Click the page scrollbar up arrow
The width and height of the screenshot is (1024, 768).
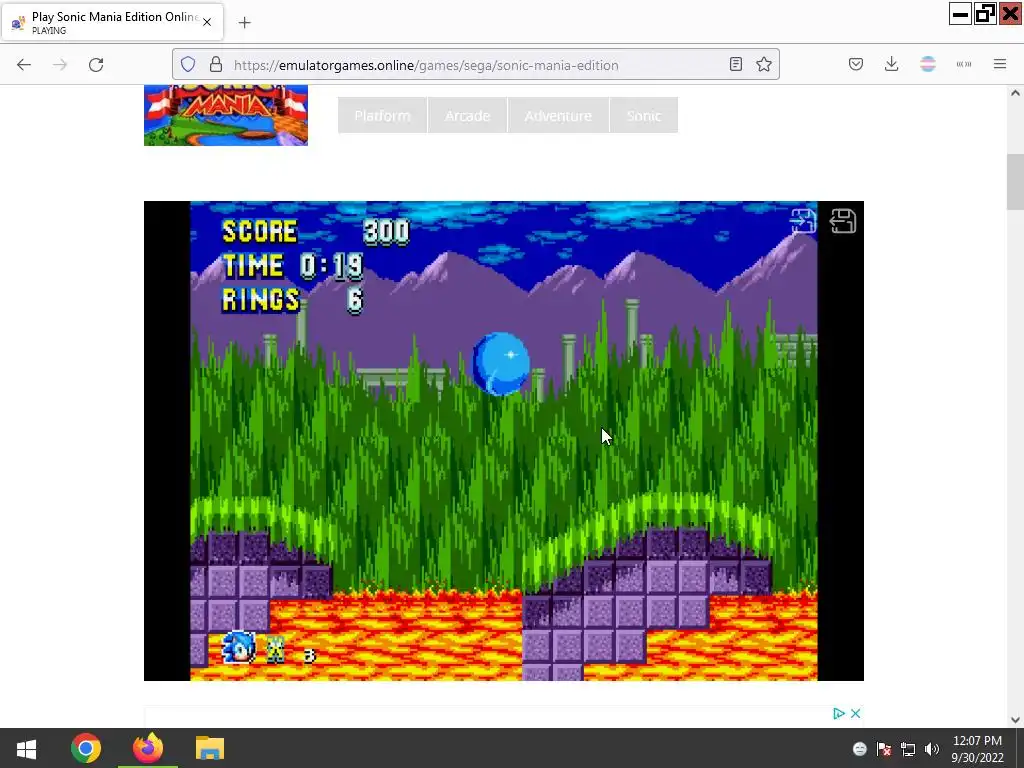pyautogui.click(x=1015, y=93)
